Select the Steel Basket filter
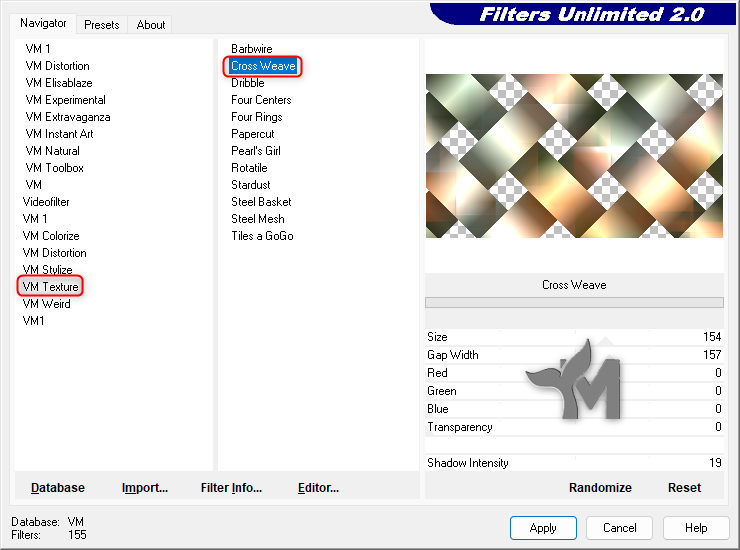The height and width of the screenshot is (550, 740). [261, 202]
